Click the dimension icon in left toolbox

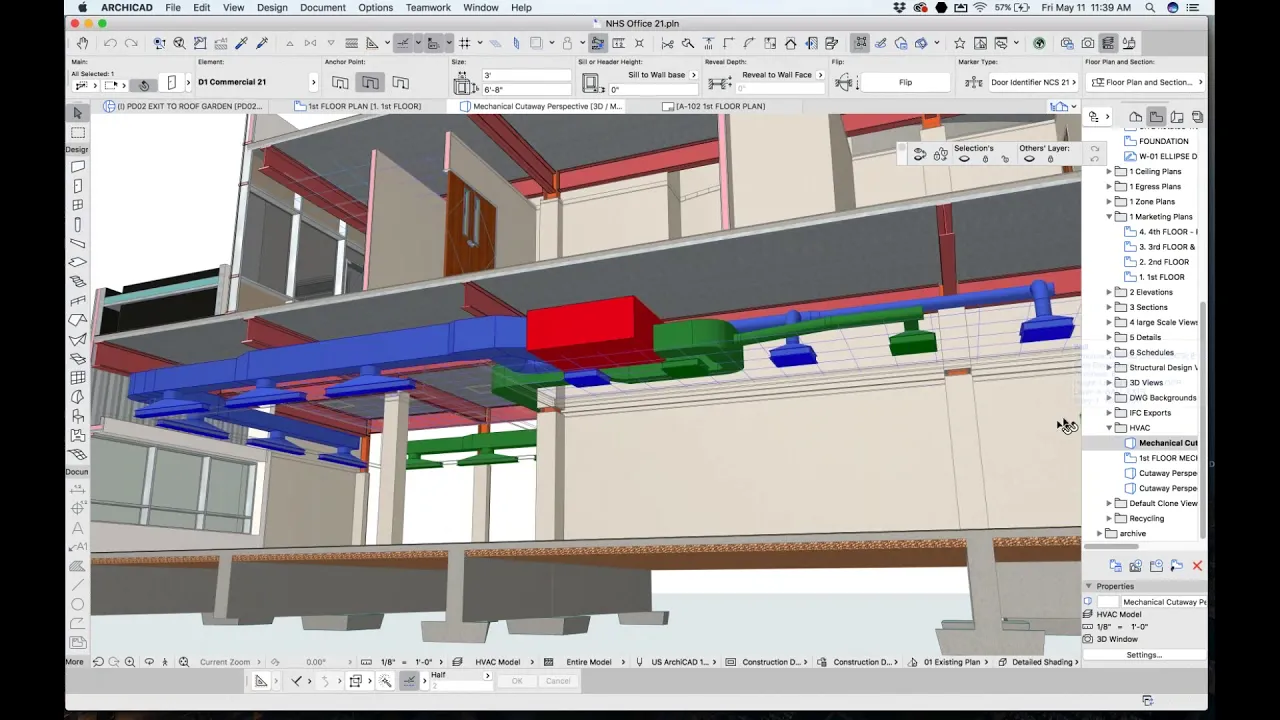[x=78, y=490]
